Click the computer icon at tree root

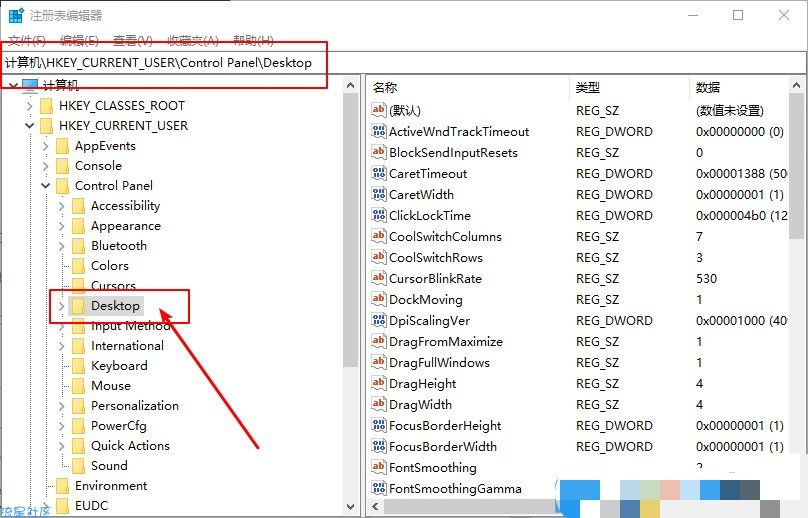tap(30, 86)
